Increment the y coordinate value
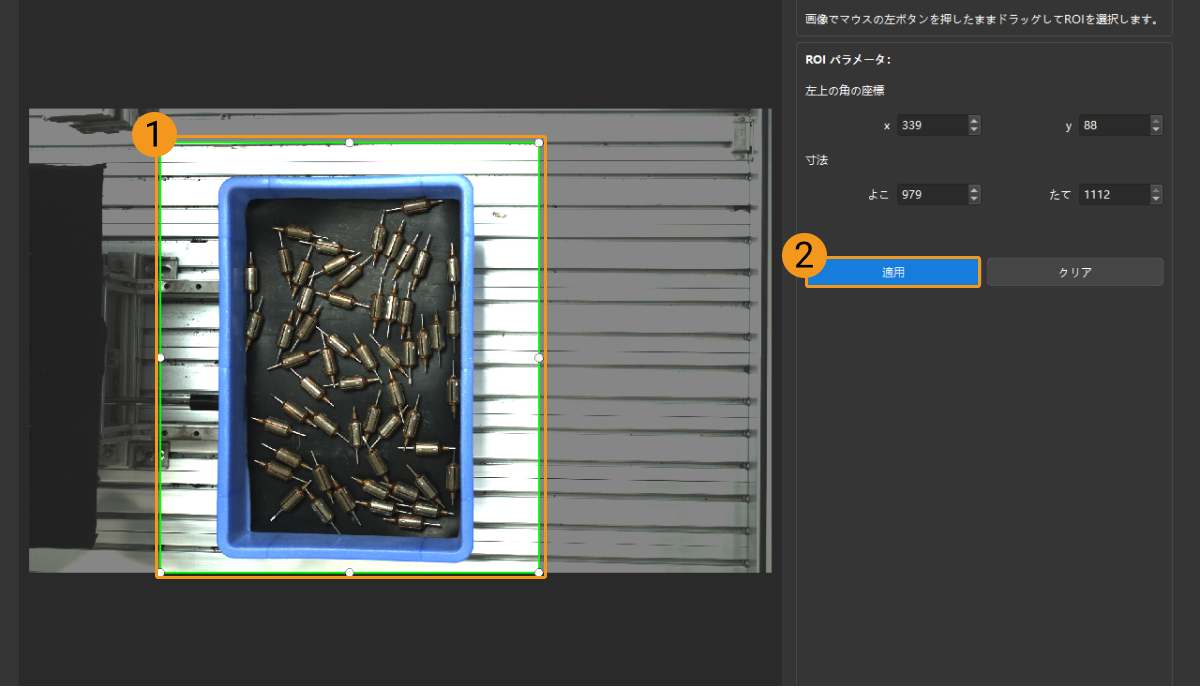 pyautogui.click(x=1156, y=121)
